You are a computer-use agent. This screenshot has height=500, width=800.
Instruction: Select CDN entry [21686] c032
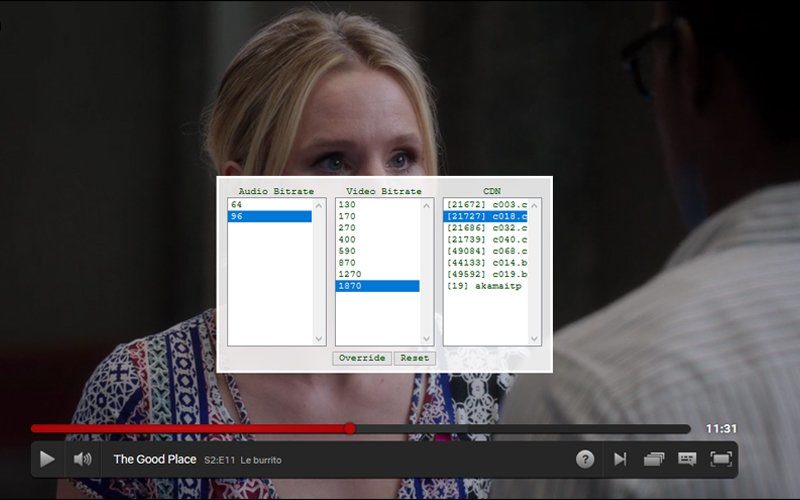485,228
